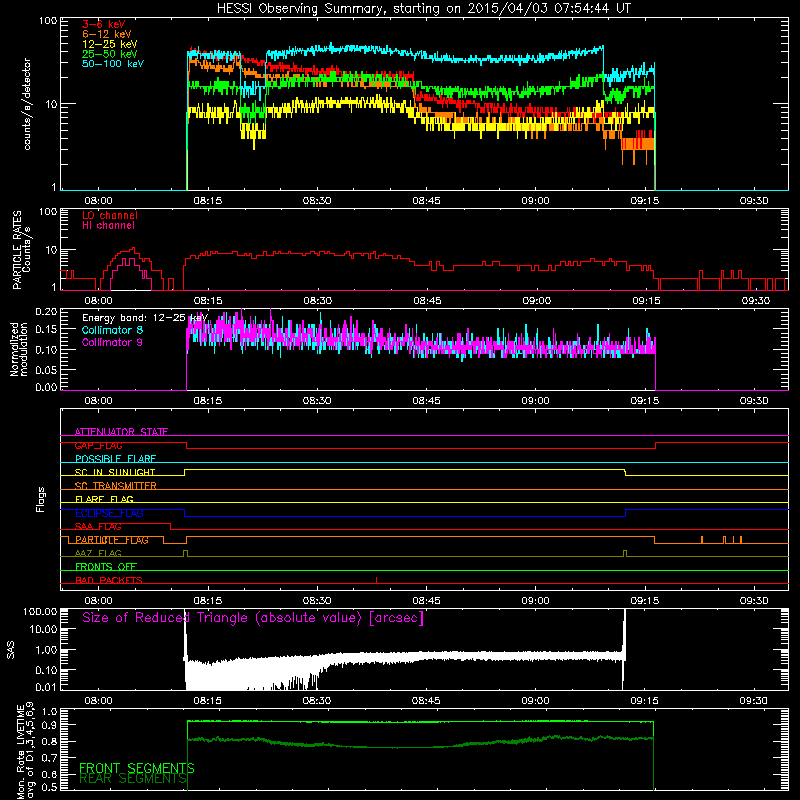800x800 pixels.
Task: Click the SC_IN_SUNLIGHT flag label
Action: coord(115,472)
